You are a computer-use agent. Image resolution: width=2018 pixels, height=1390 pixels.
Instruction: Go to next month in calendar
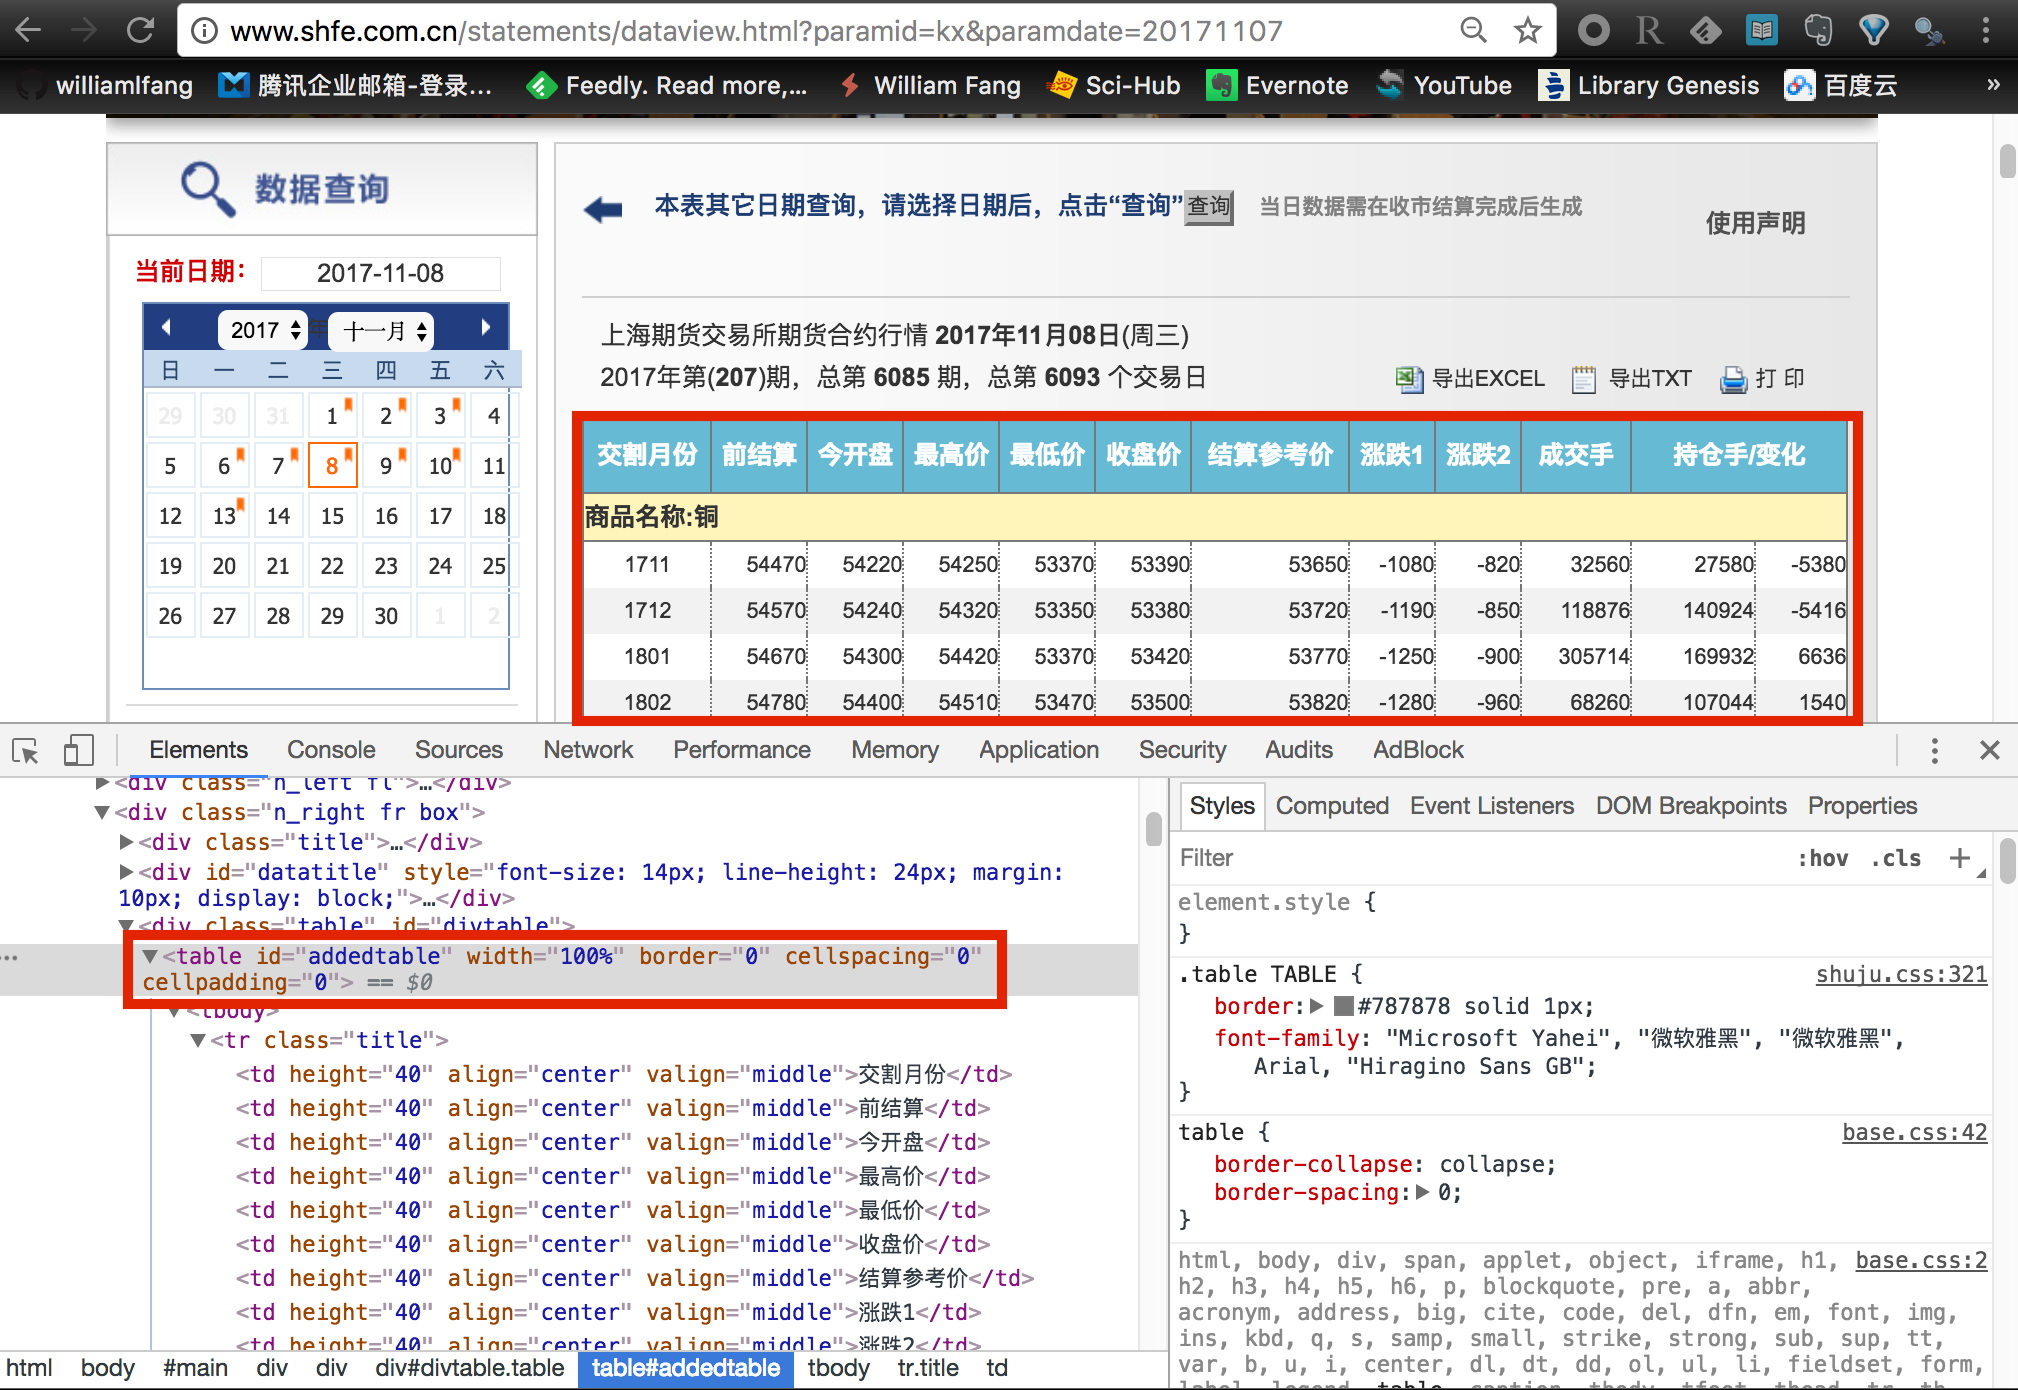pos(485,327)
